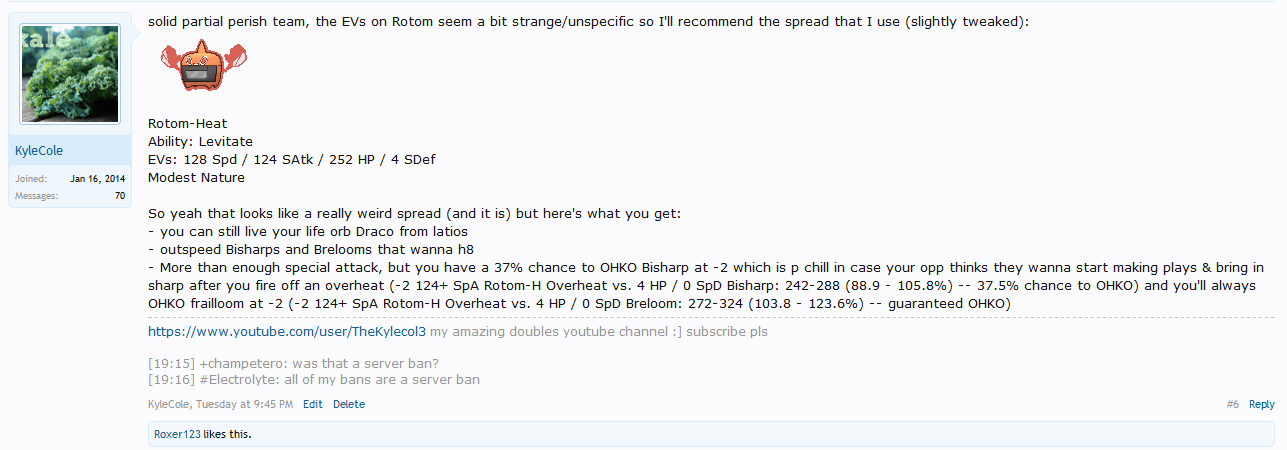Click the opening solid partial perish team sentence
This screenshot has width=1287, height=450.
(x=588, y=21)
